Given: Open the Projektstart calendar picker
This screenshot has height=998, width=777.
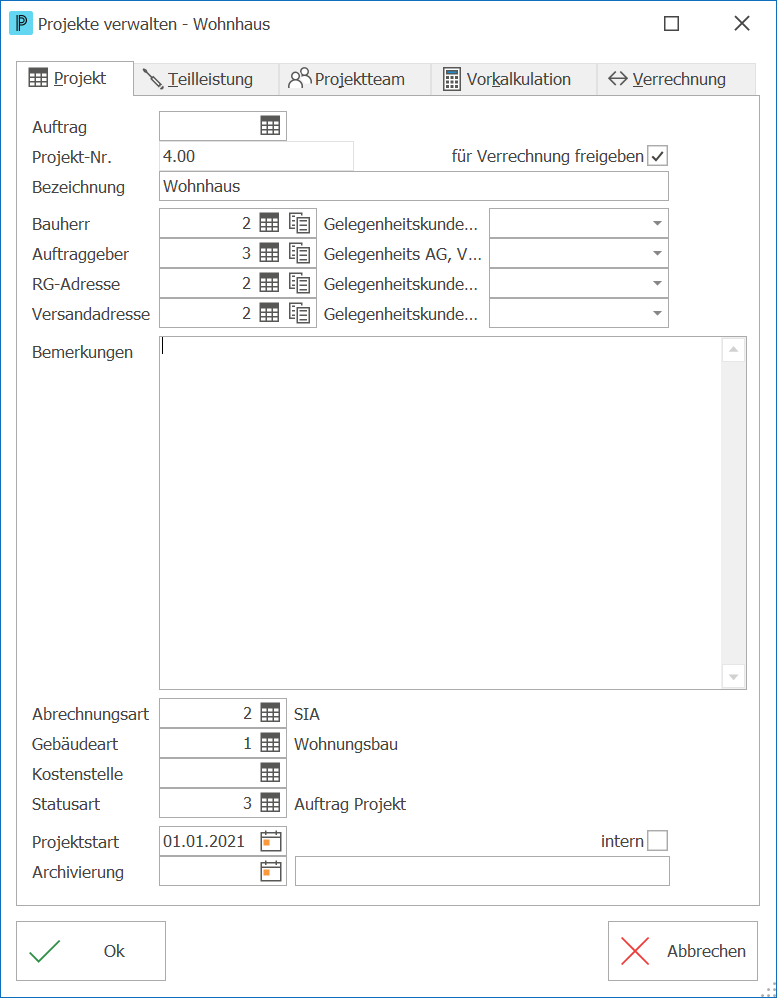Looking at the screenshot, I should [x=270, y=841].
